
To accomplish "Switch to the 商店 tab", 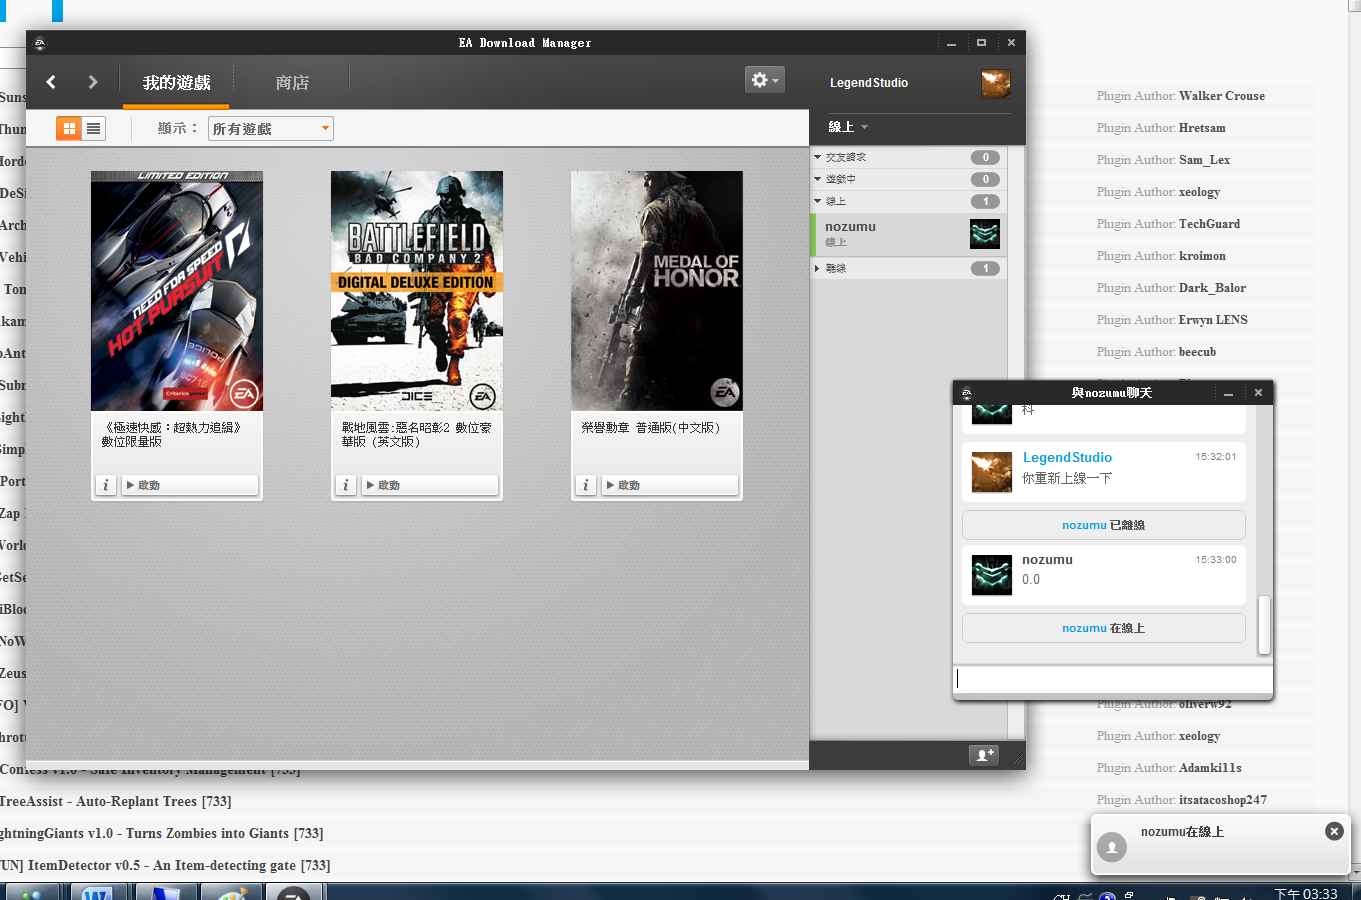I will pos(292,83).
